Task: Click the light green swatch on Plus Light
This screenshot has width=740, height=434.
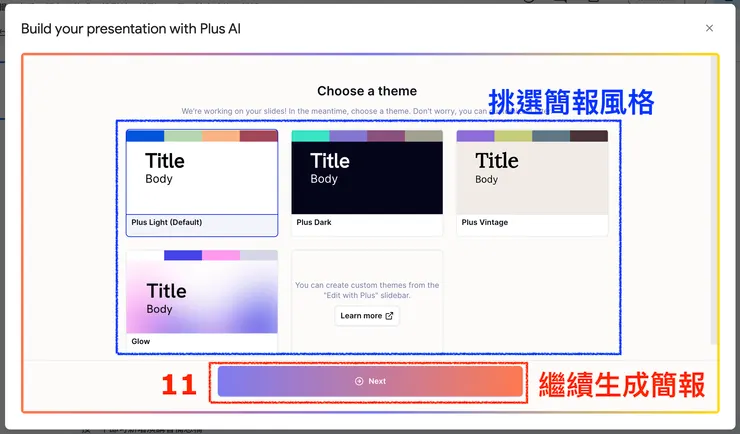Action: 183,136
